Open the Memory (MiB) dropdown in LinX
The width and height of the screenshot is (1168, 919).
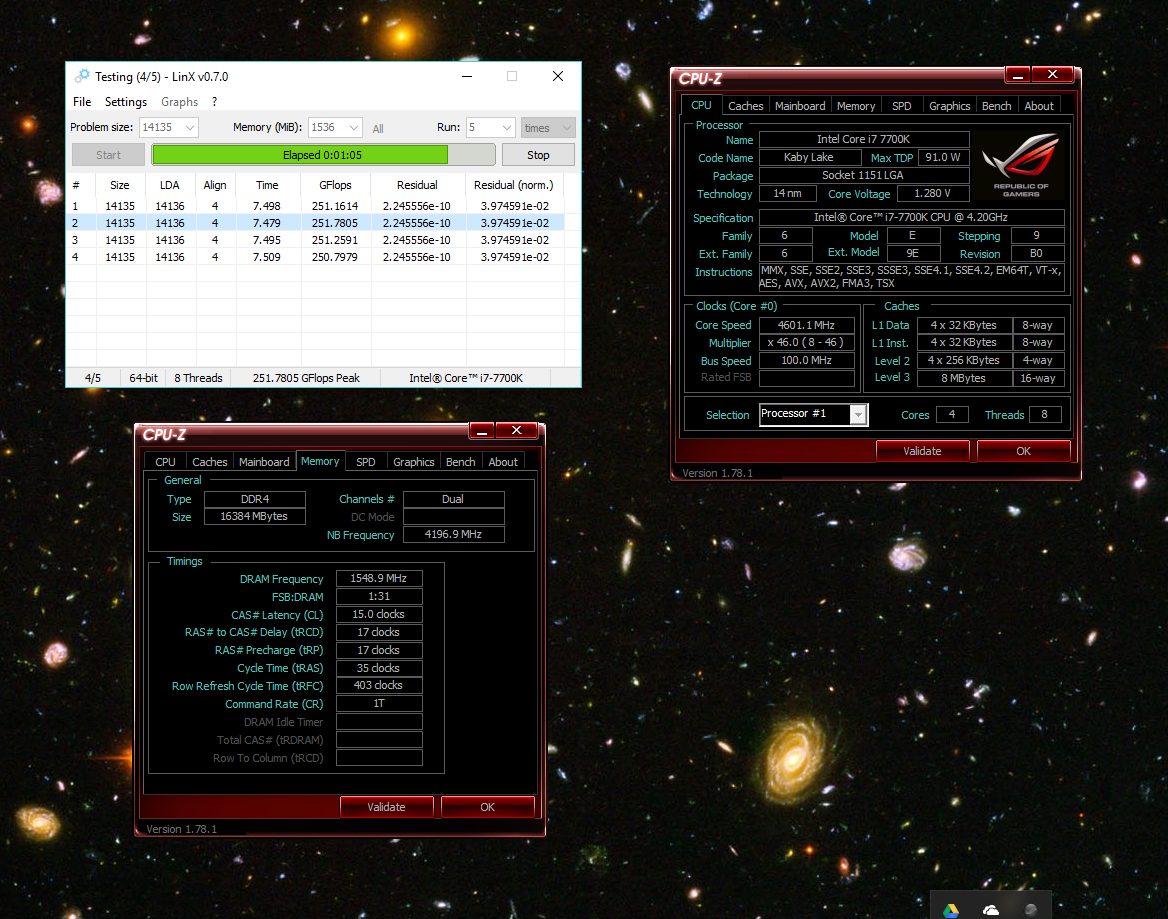point(355,127)
